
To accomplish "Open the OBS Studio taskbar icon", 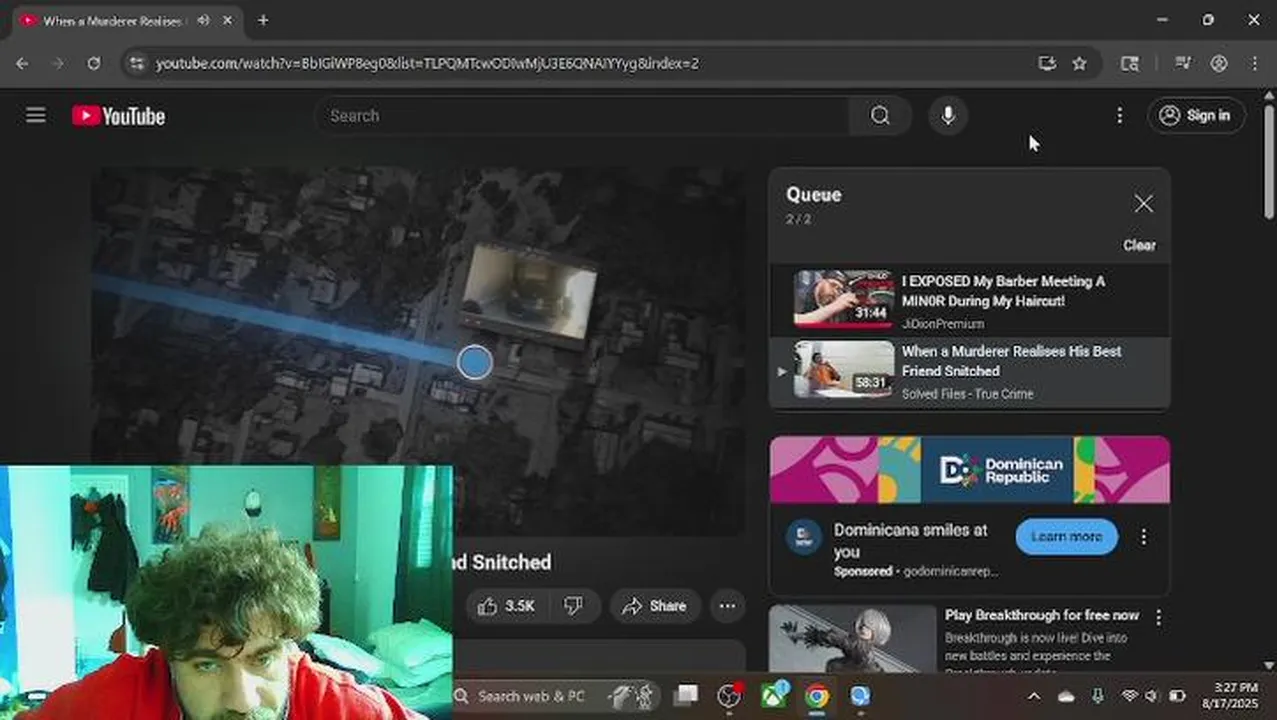I will pyautogui.click(x=730, y=695).
